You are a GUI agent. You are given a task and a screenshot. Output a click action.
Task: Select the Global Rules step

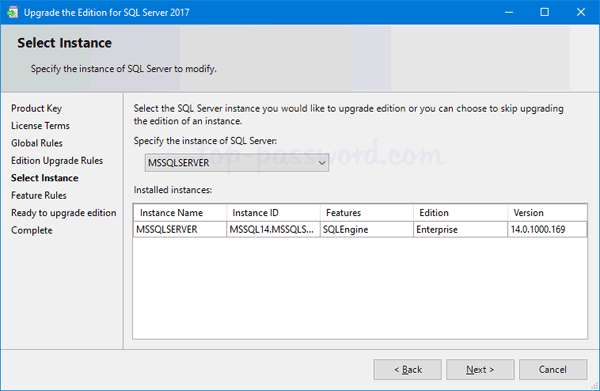37,143
